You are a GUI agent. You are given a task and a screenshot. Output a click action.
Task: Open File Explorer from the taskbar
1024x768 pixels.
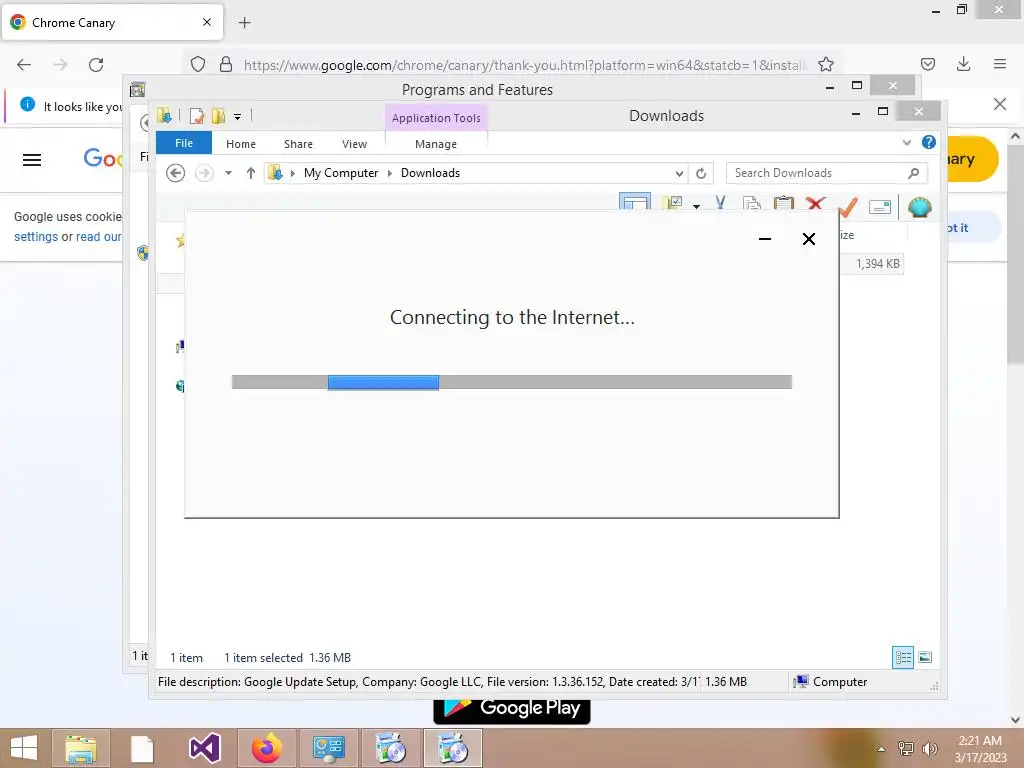(81, 748)
